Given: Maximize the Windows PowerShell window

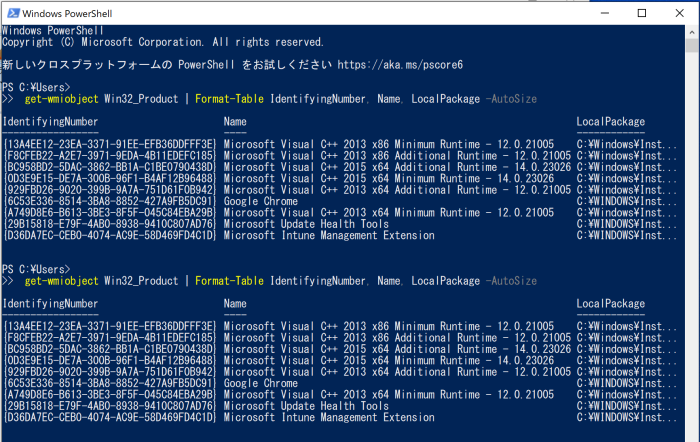Looking at the screenshot, I should [x=642, y=13].
